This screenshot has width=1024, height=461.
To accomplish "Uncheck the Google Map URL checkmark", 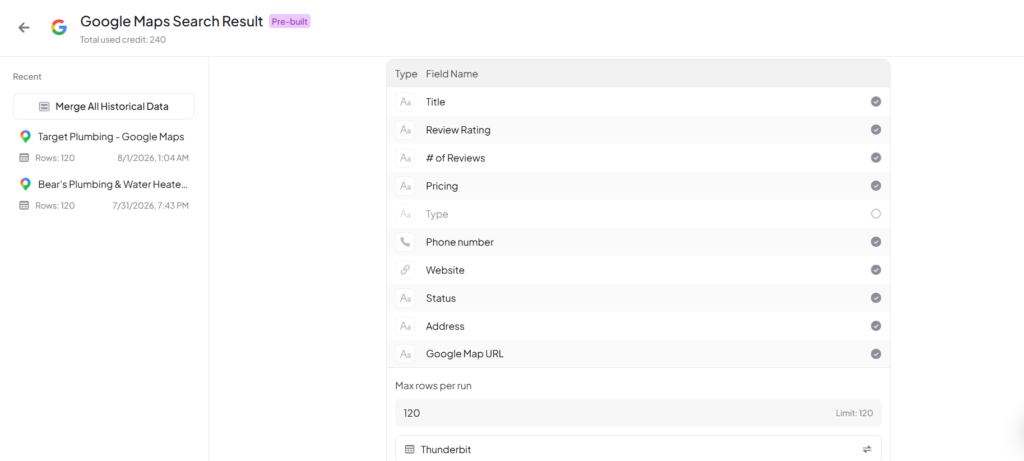I will [876, 354].
